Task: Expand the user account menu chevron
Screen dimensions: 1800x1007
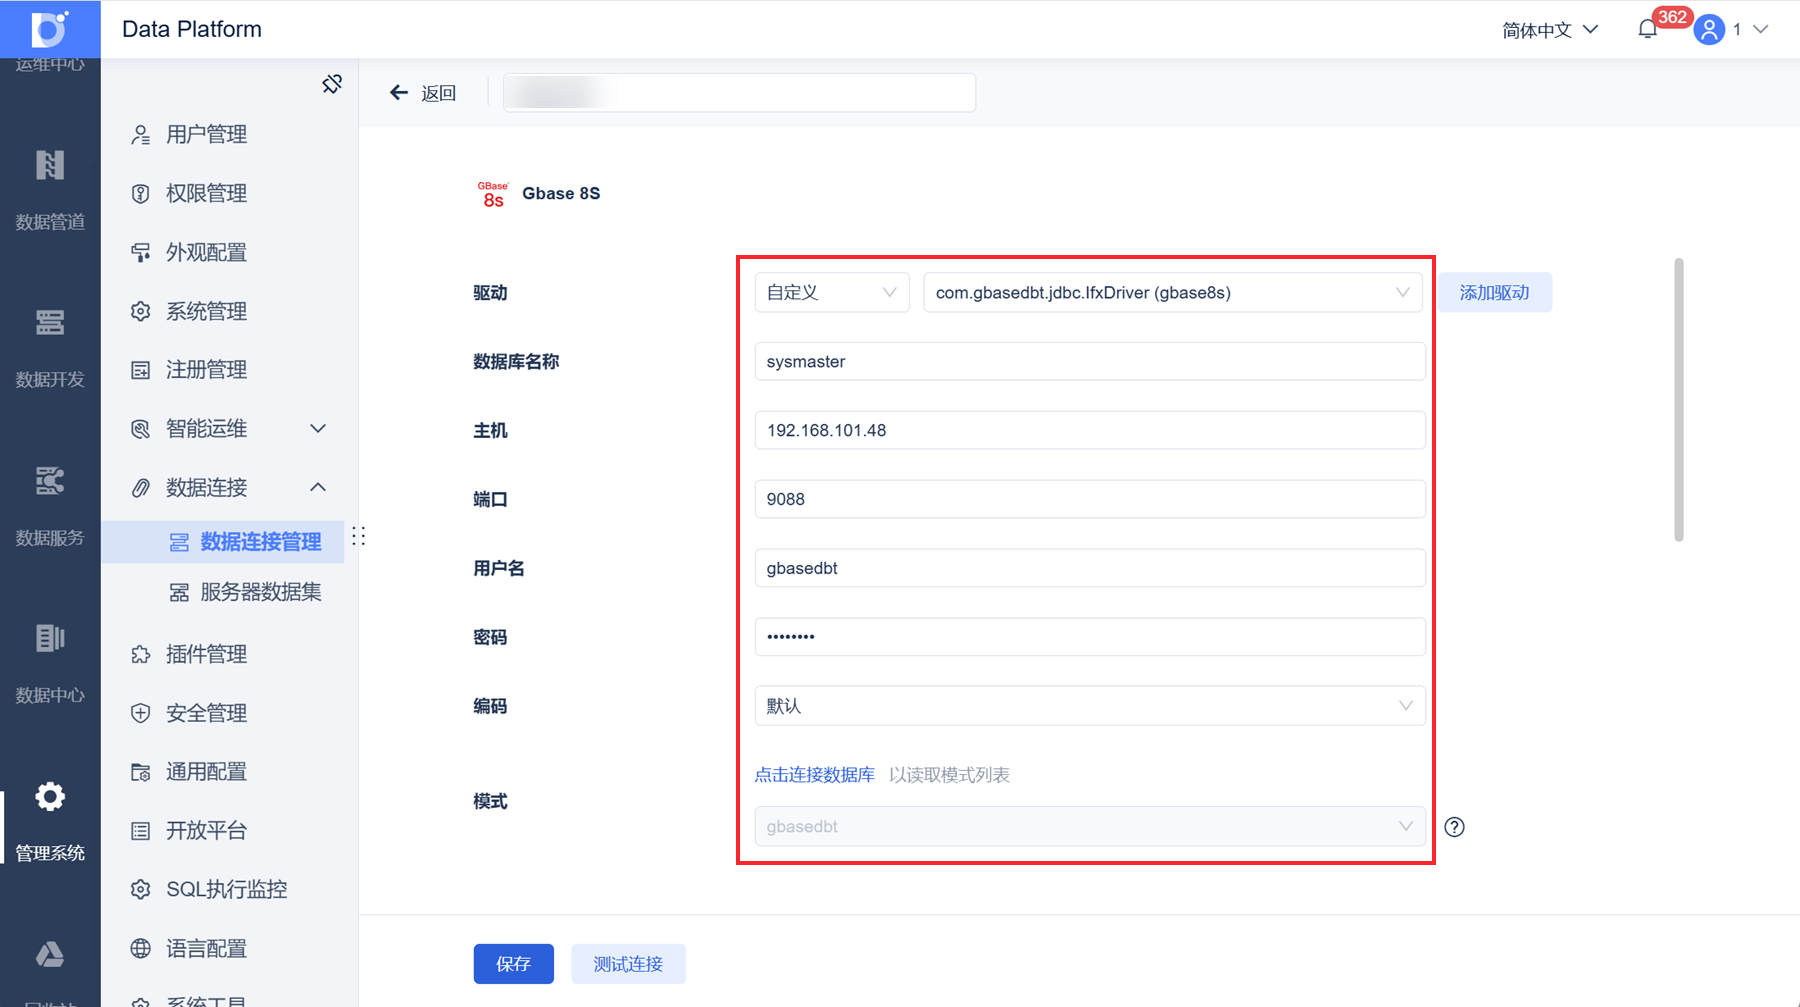Action: 1761,30
